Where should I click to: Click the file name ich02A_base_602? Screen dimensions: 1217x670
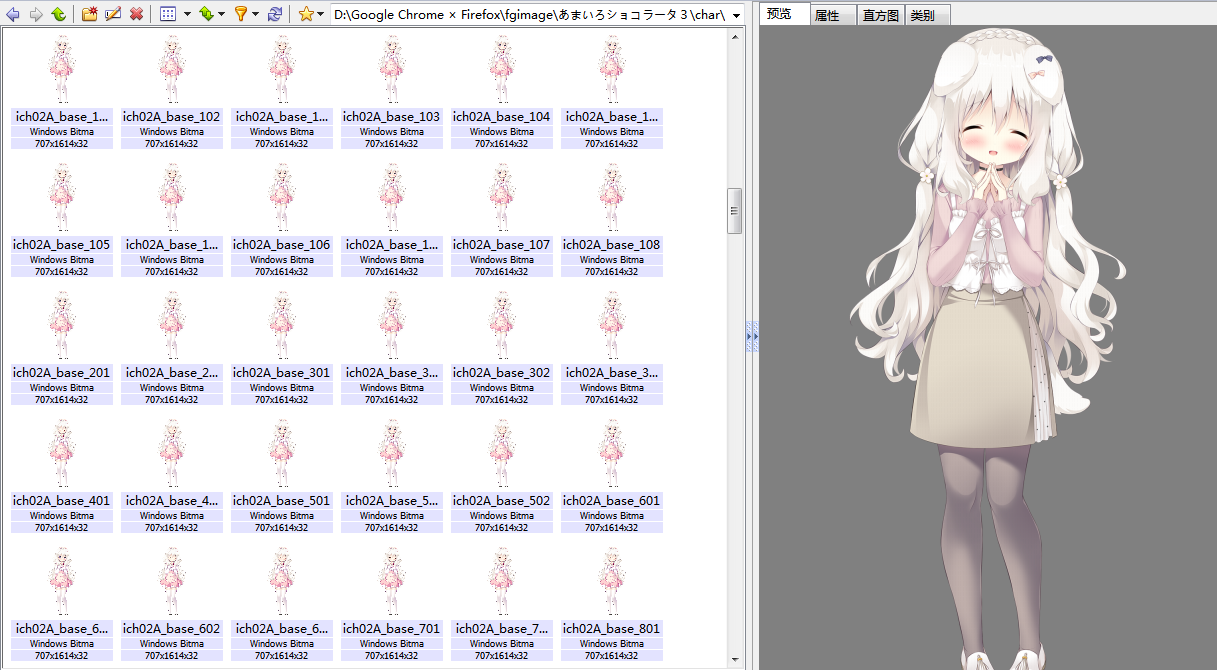172,629
